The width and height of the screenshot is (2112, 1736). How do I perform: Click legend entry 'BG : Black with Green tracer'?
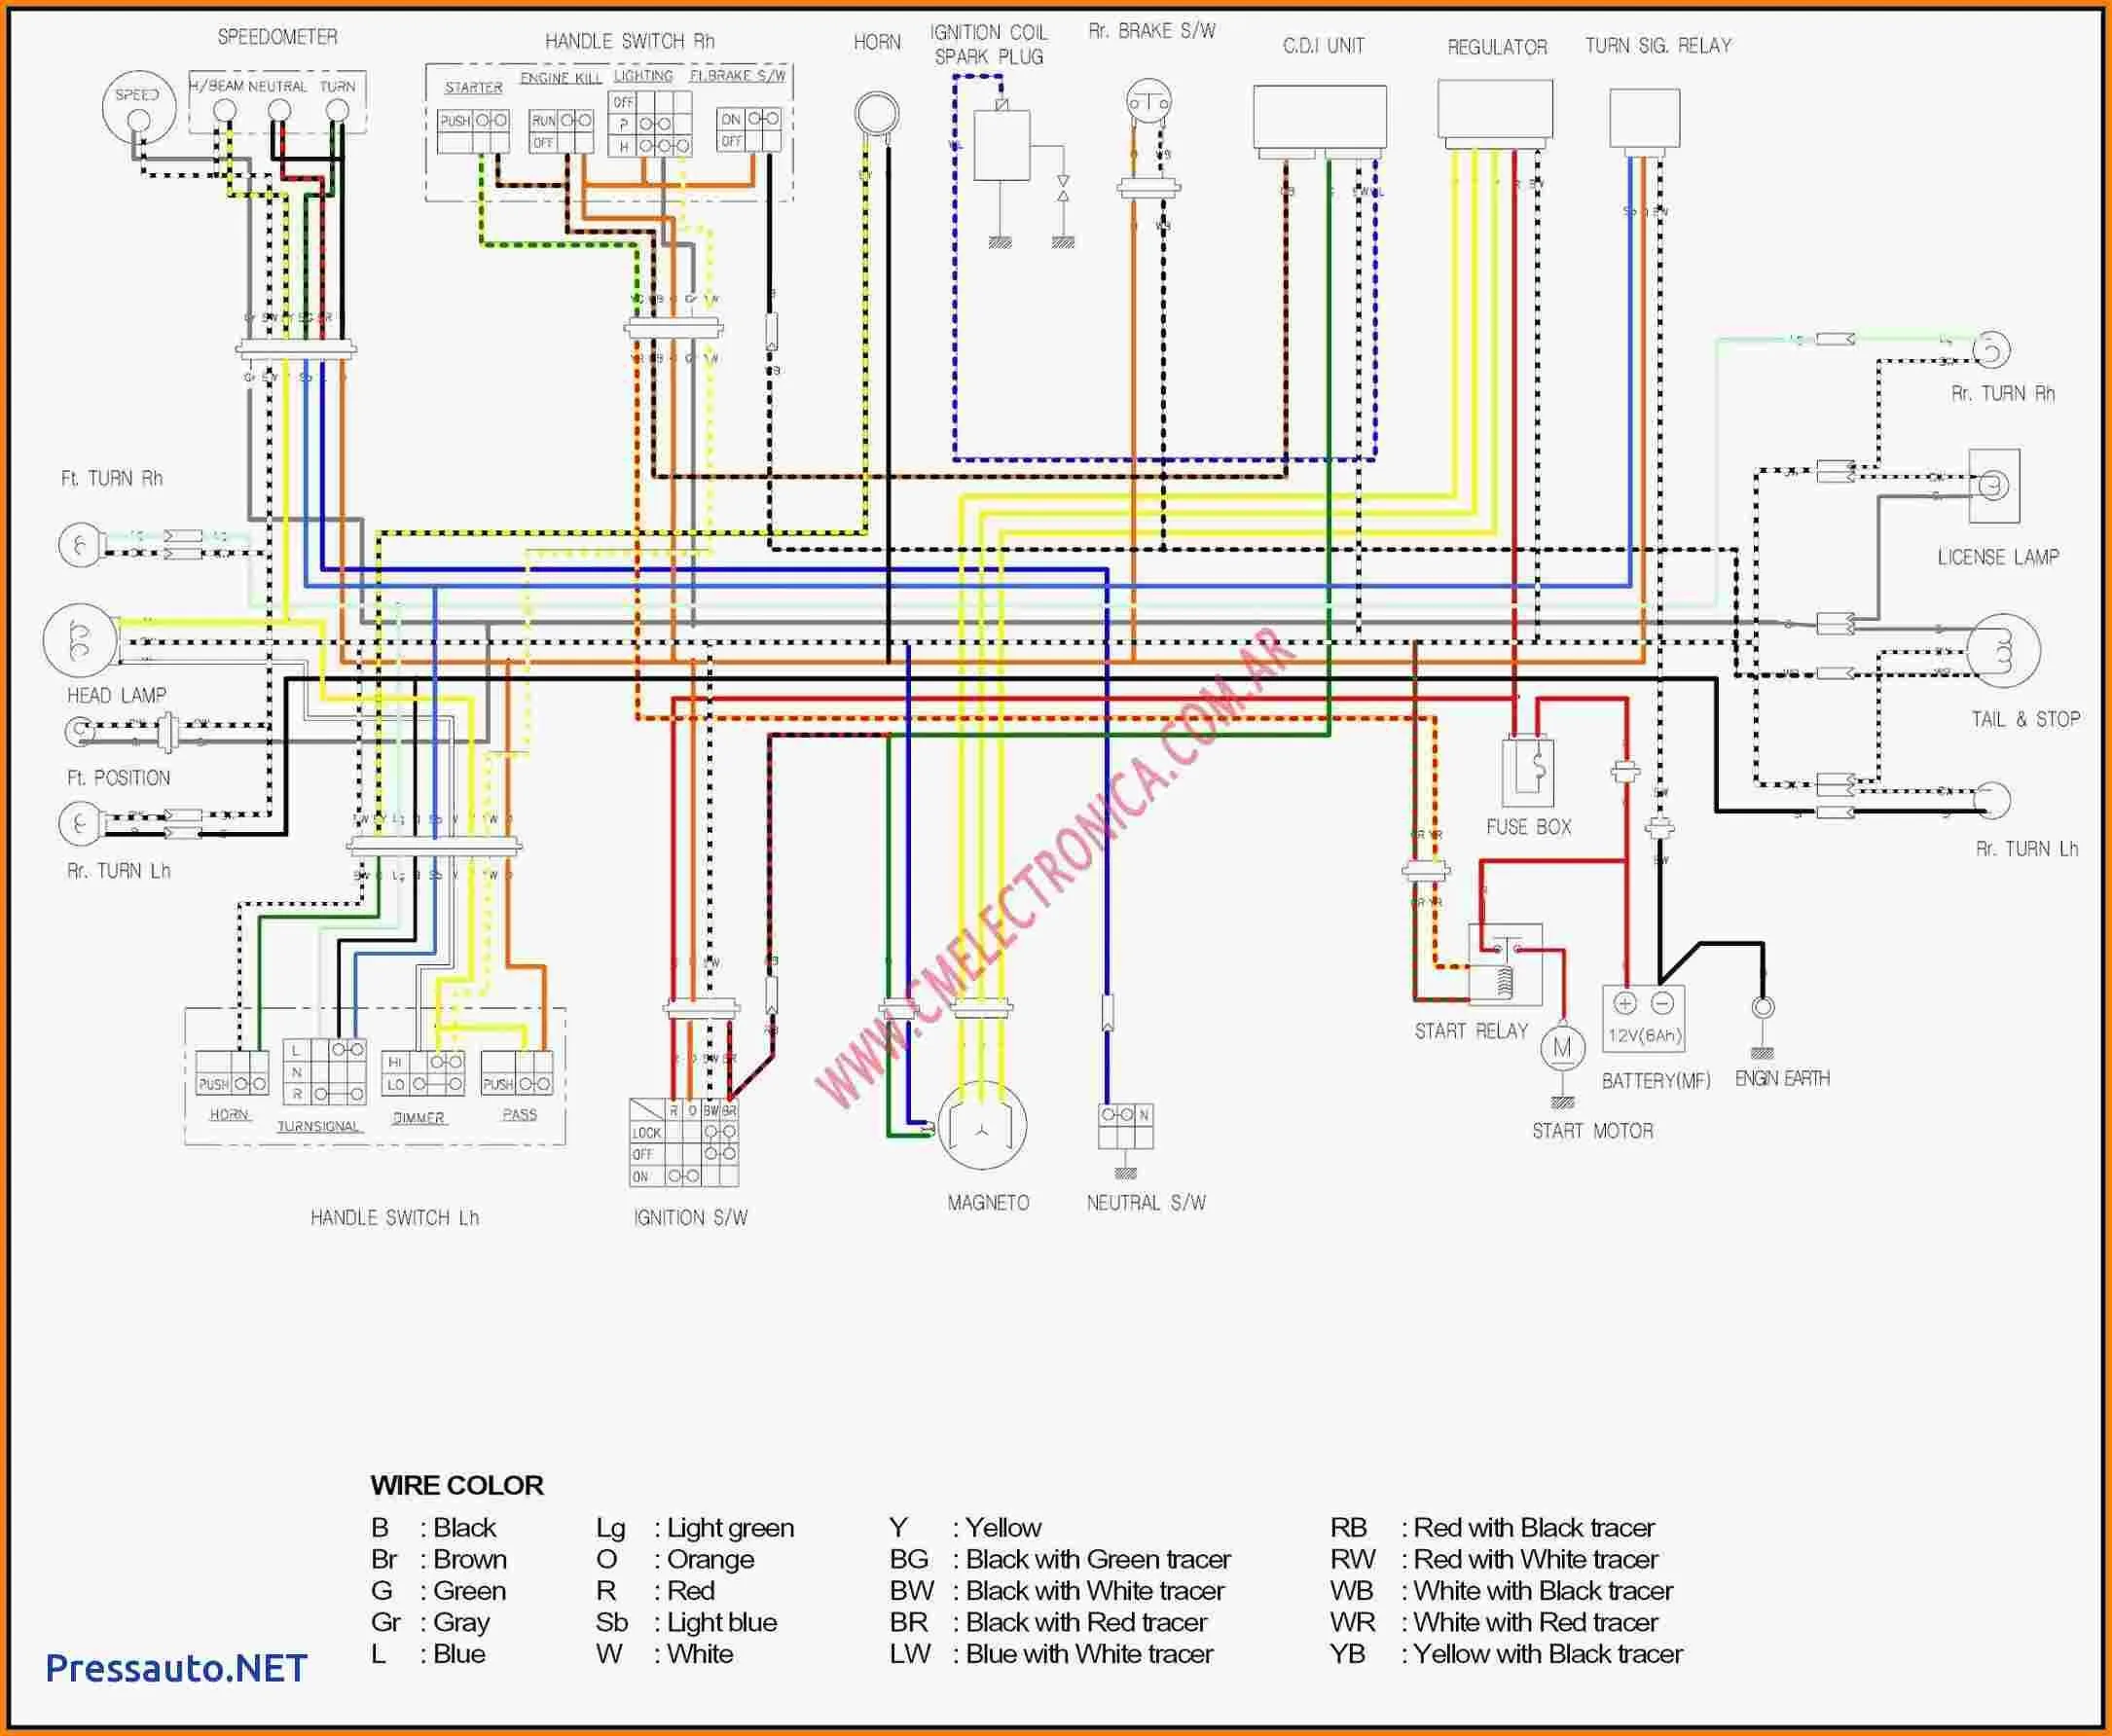tap(1060, 1559)
